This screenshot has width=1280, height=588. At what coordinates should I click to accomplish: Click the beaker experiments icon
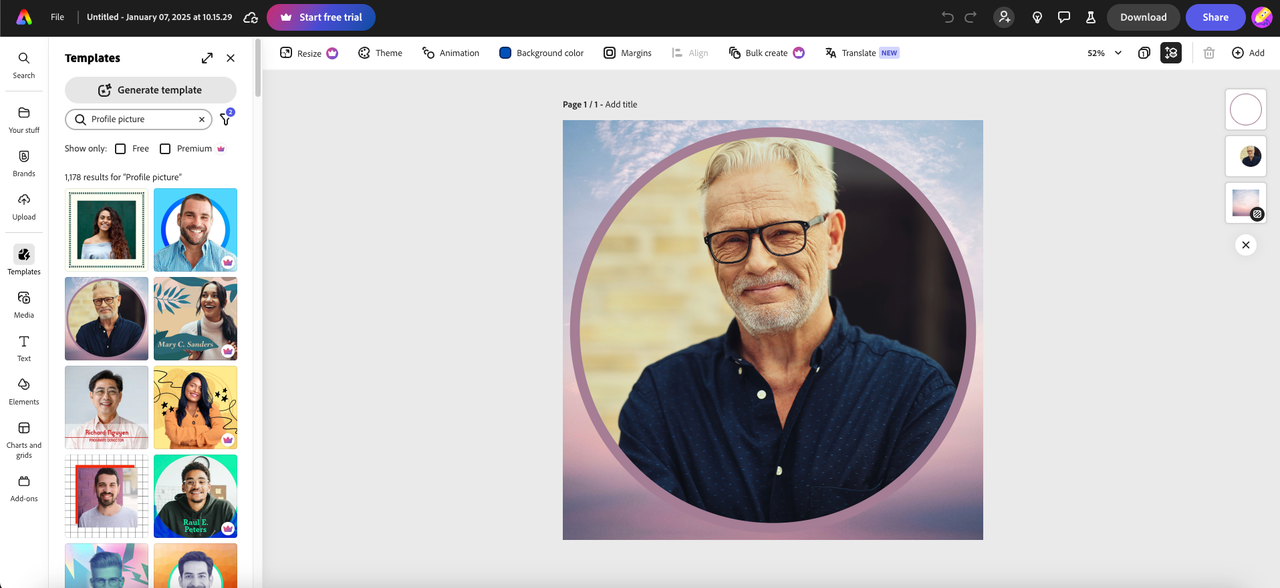1090,17
